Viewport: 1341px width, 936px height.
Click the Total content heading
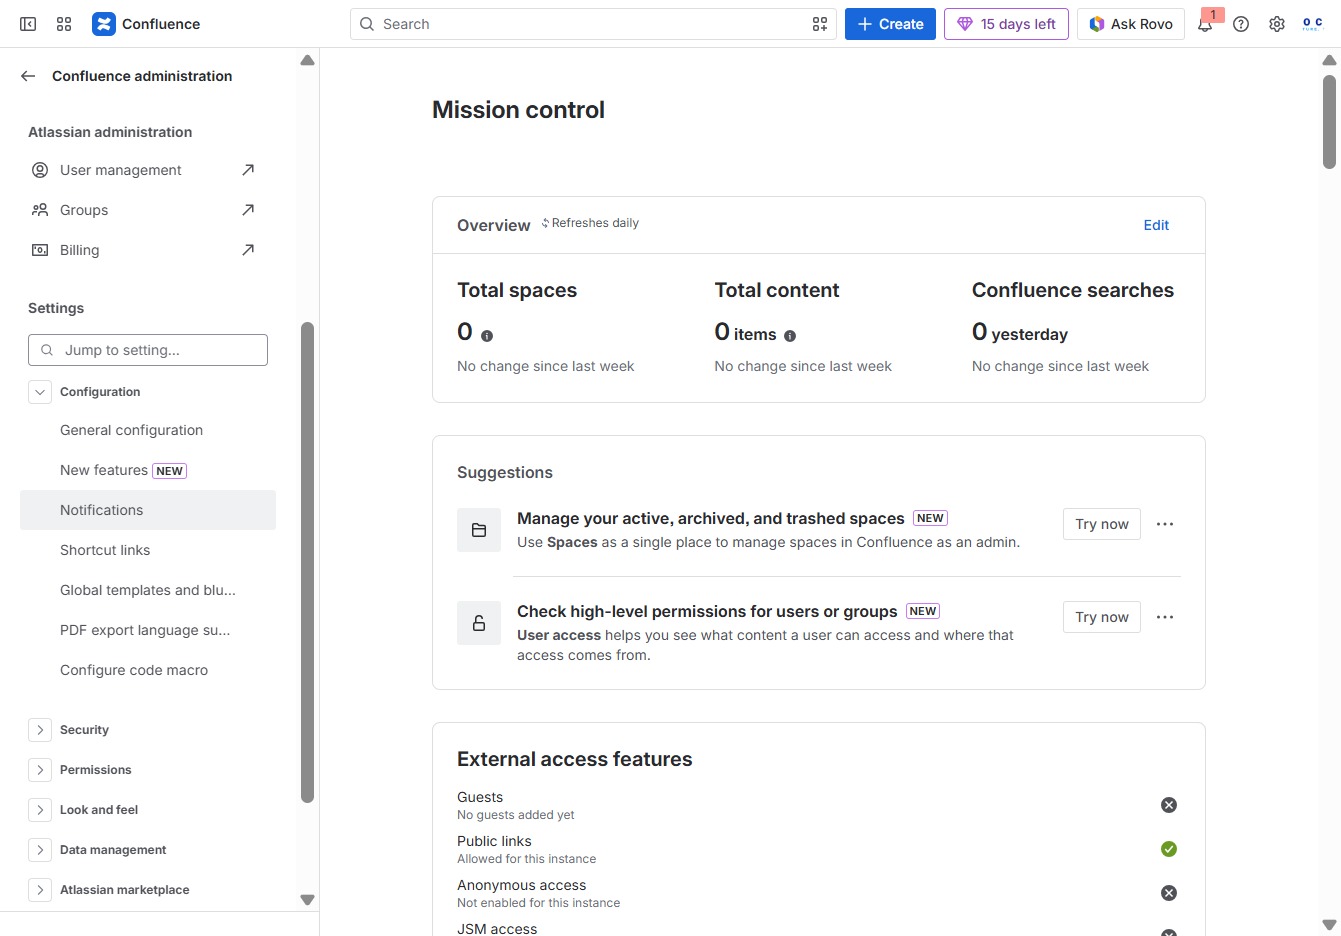coord(777,290)
